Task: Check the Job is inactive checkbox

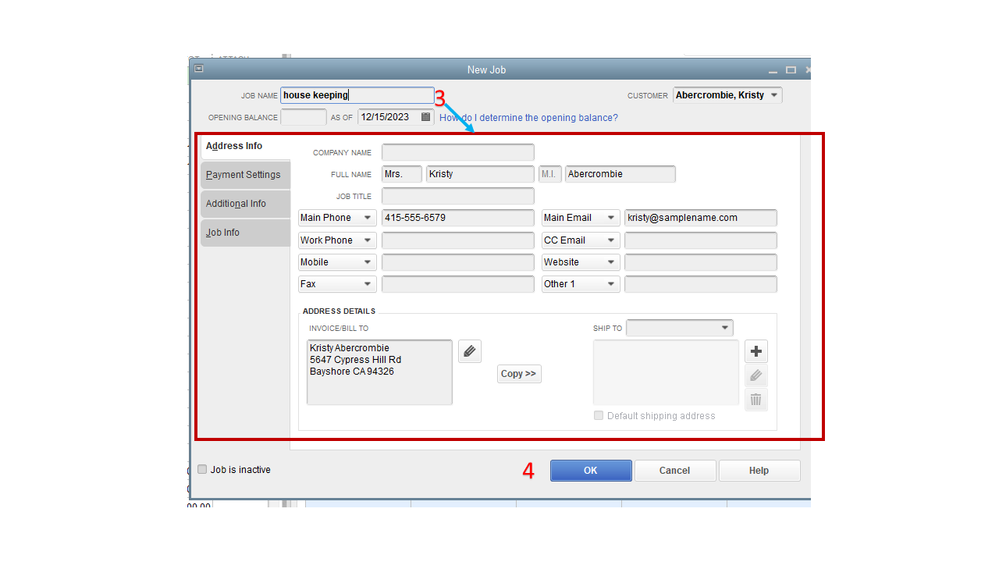Action: [x=202, y=470]
